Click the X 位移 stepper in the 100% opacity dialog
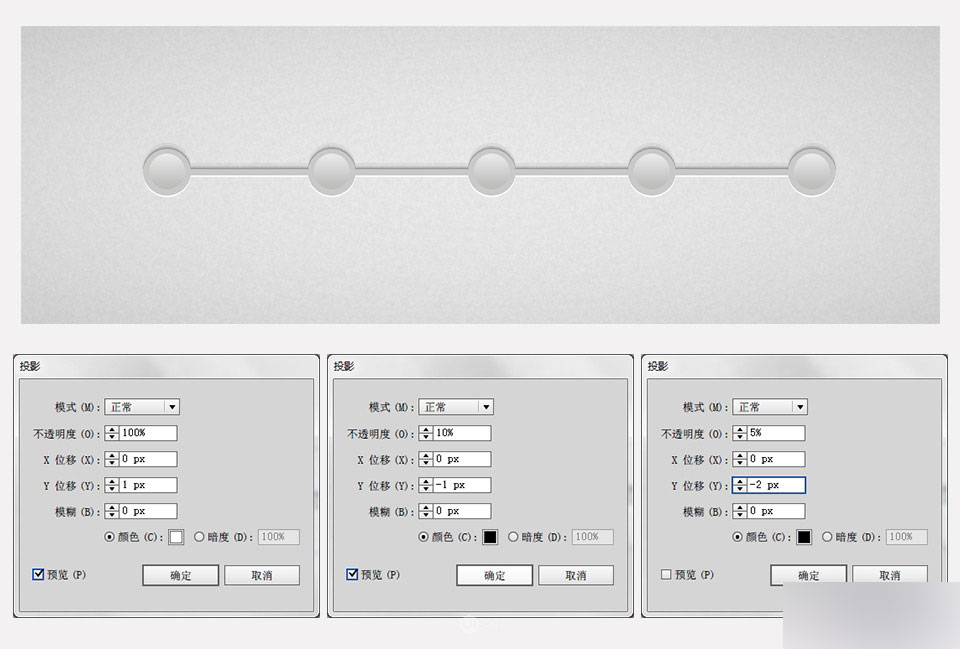Viewport: 960px width, 649px height. coord(112,459)
